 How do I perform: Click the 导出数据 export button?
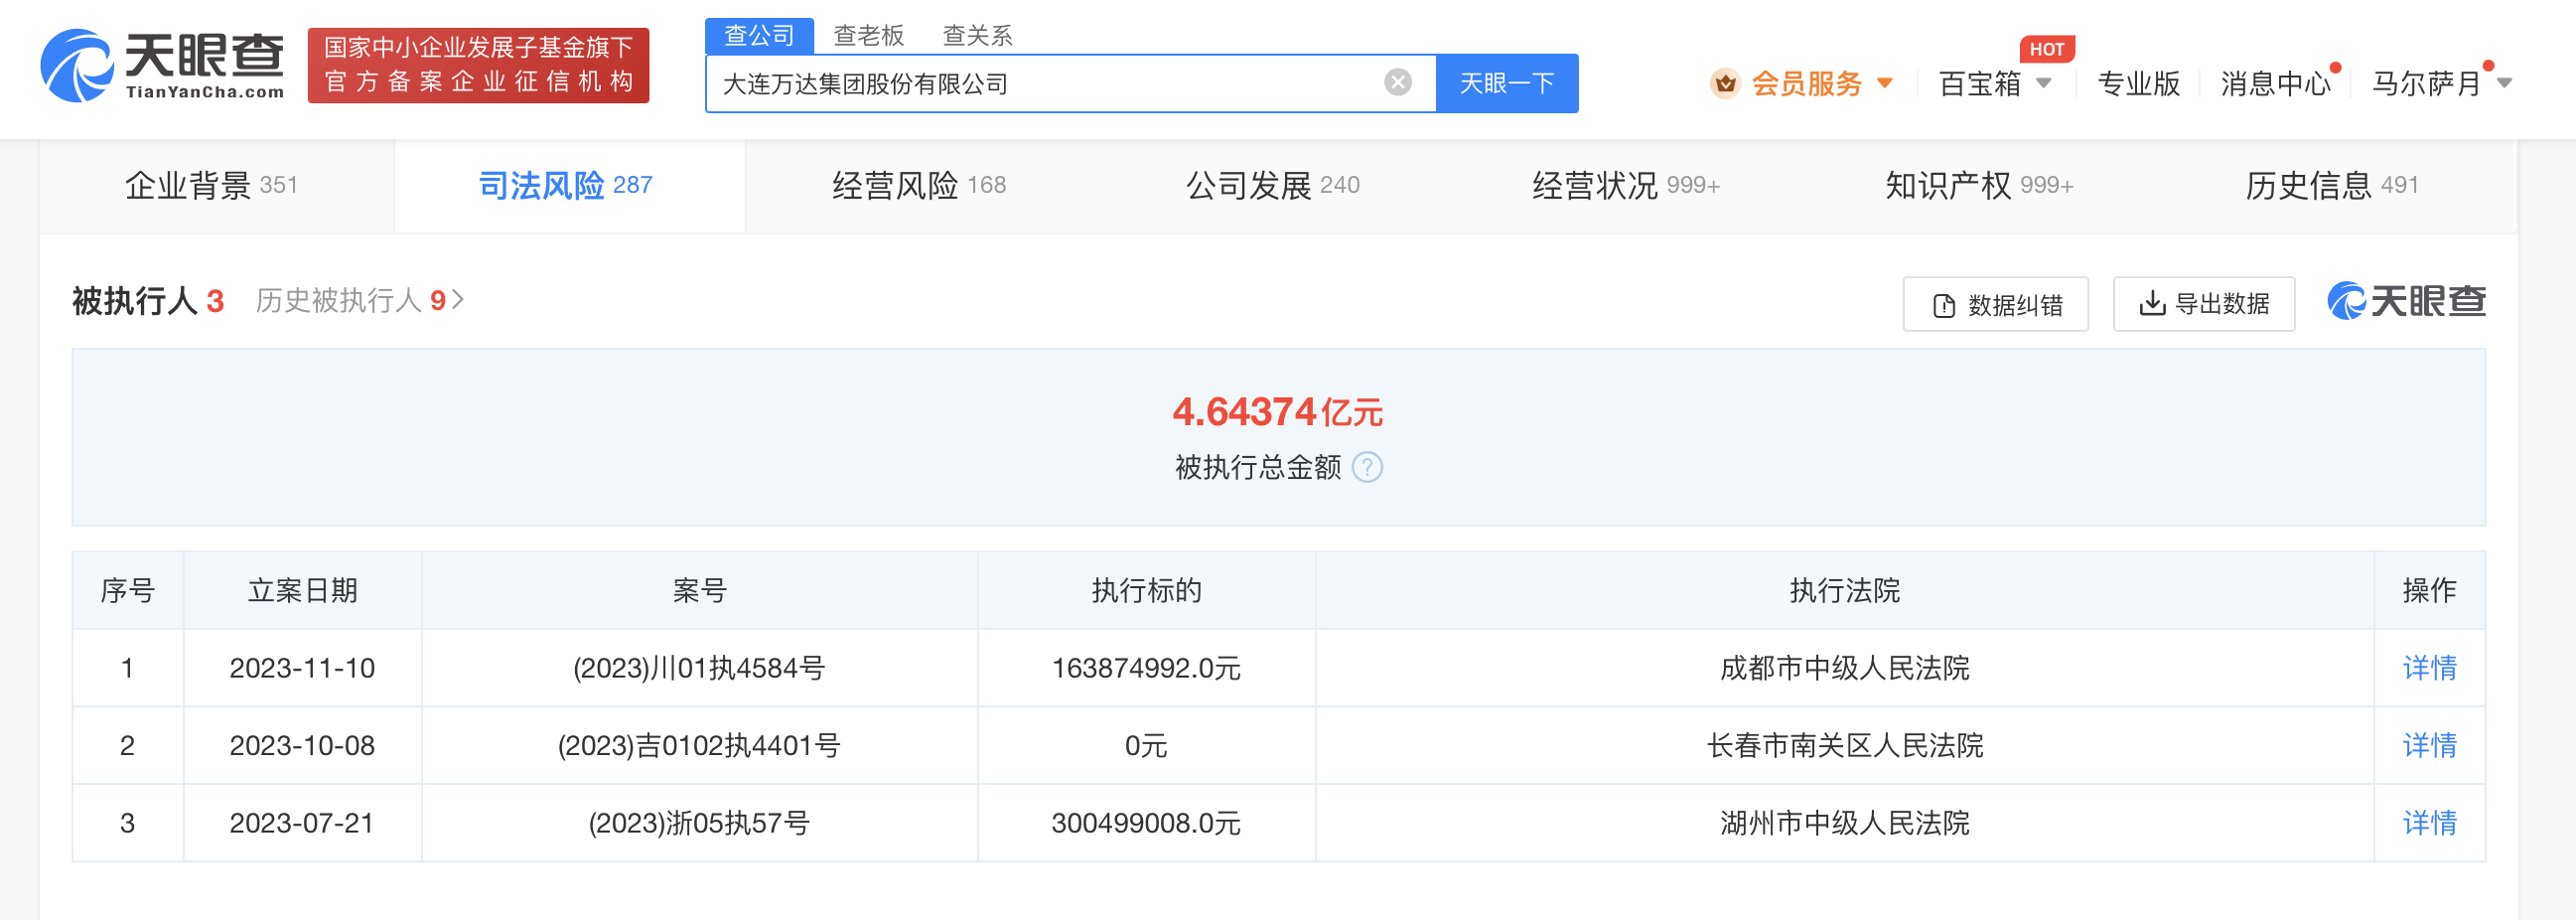[x=2203, y=304]
